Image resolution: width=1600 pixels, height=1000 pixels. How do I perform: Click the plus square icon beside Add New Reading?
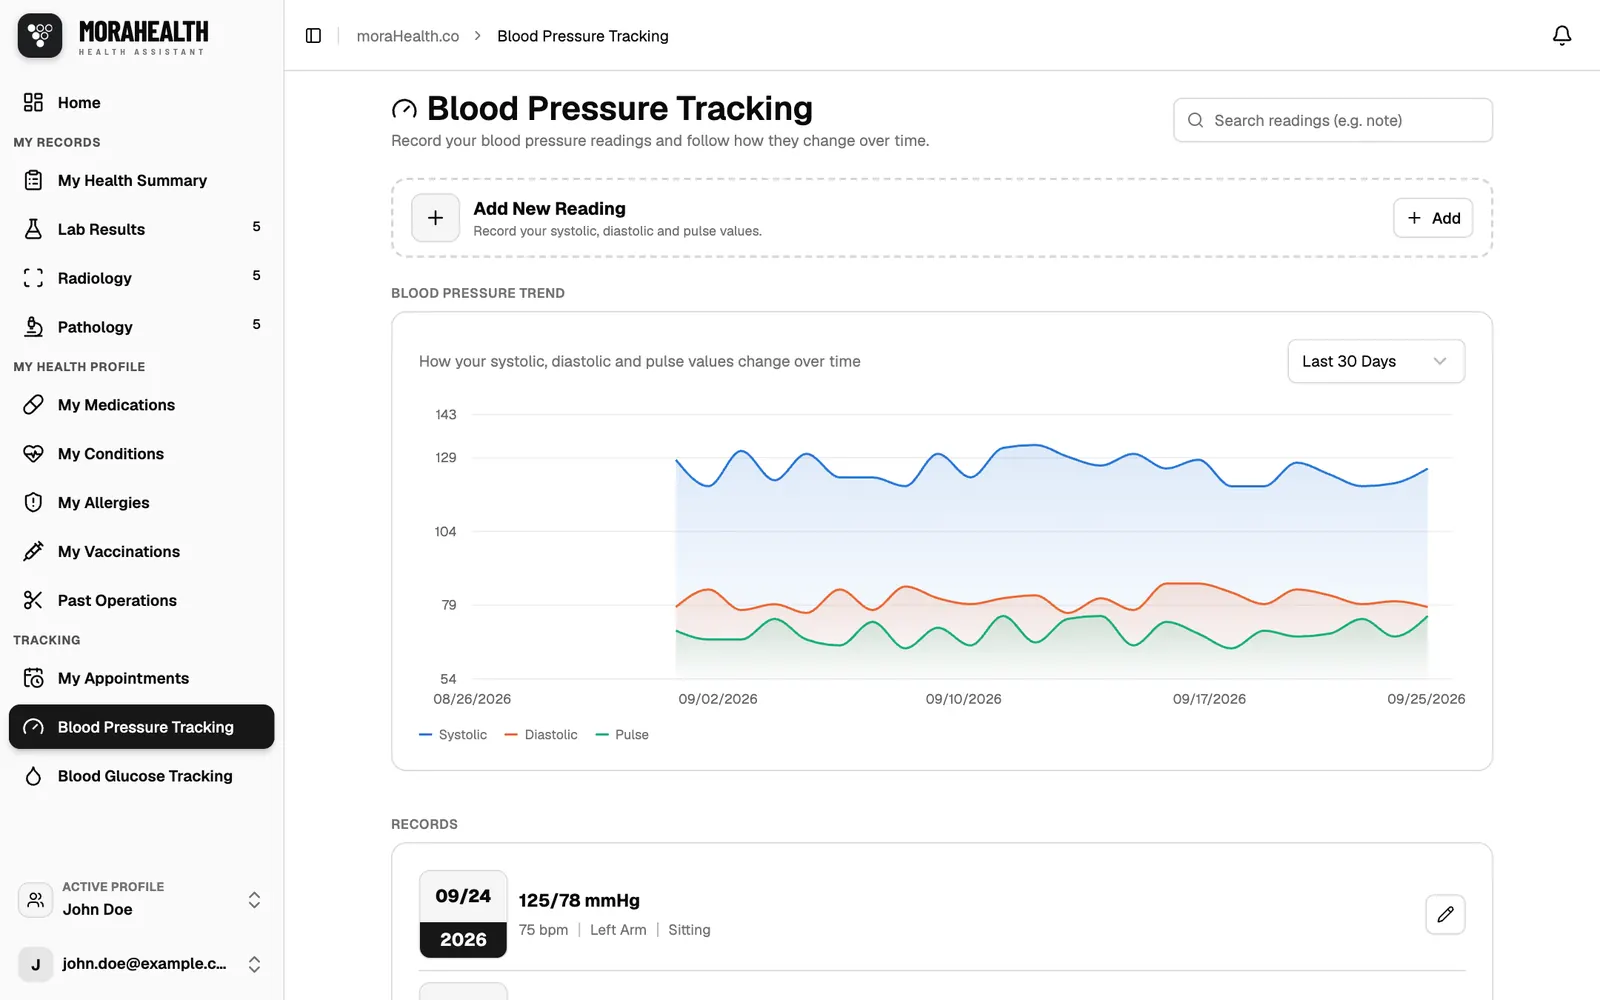435,218
